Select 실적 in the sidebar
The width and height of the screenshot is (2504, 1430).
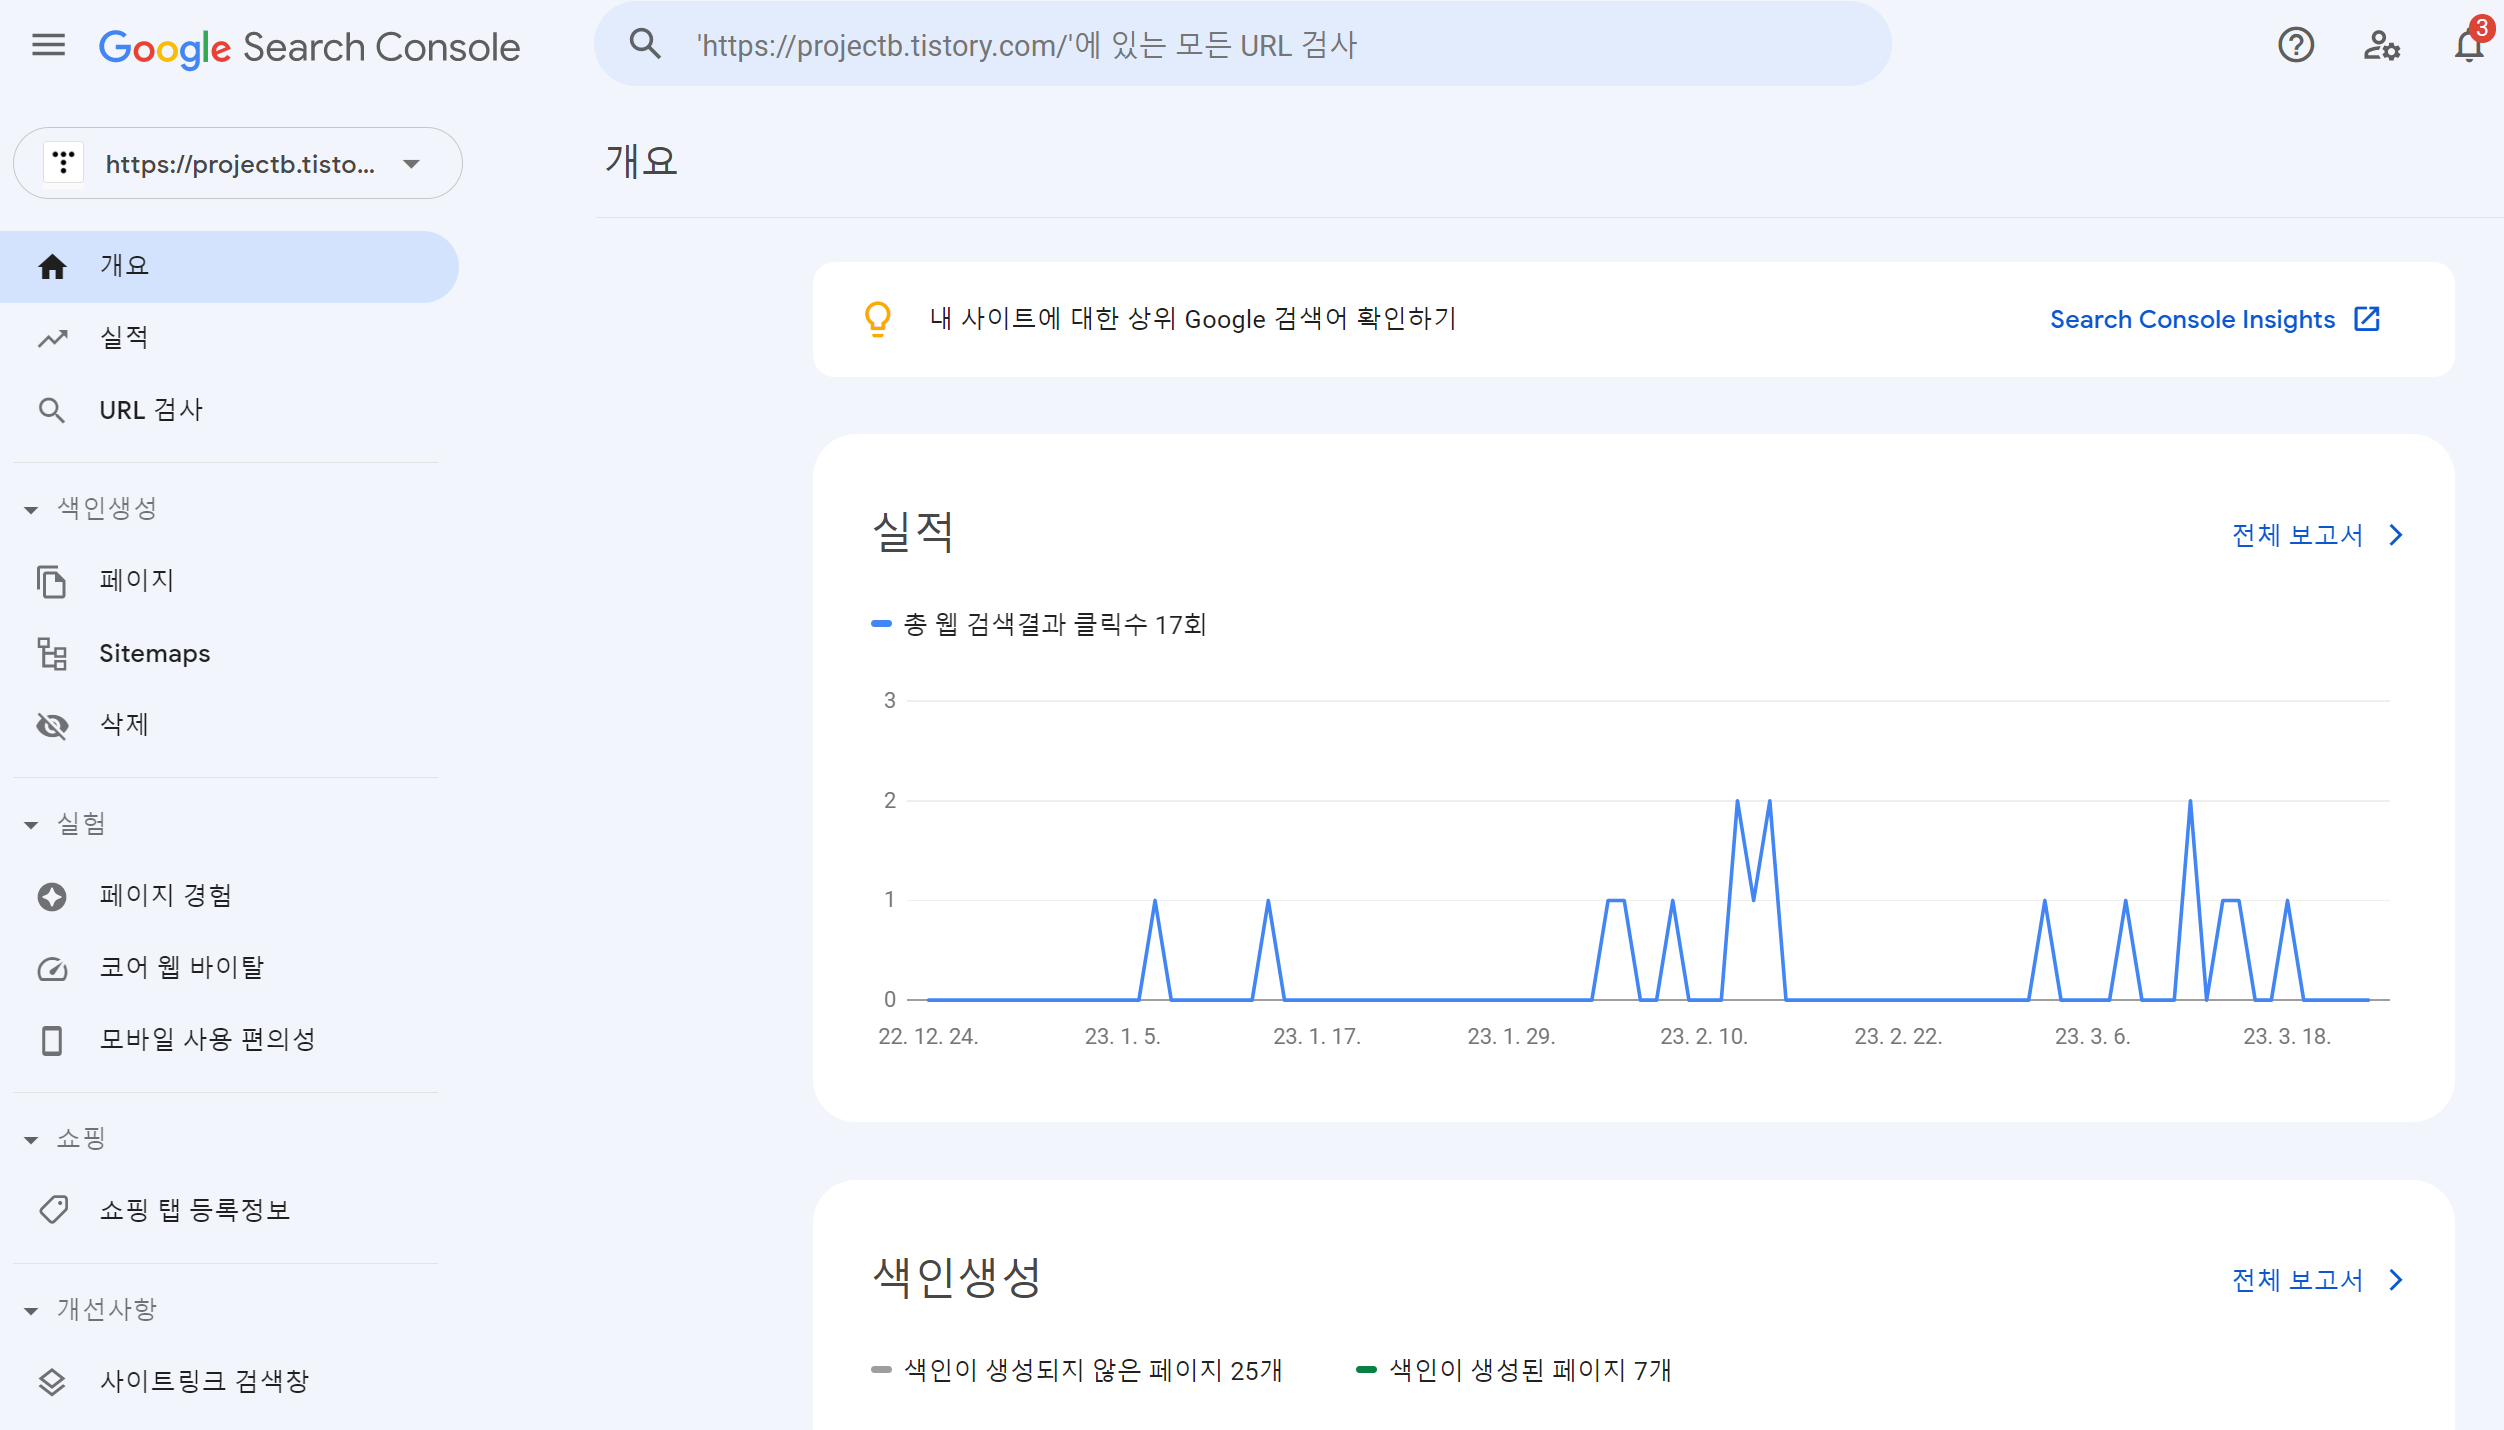[124, 338]
